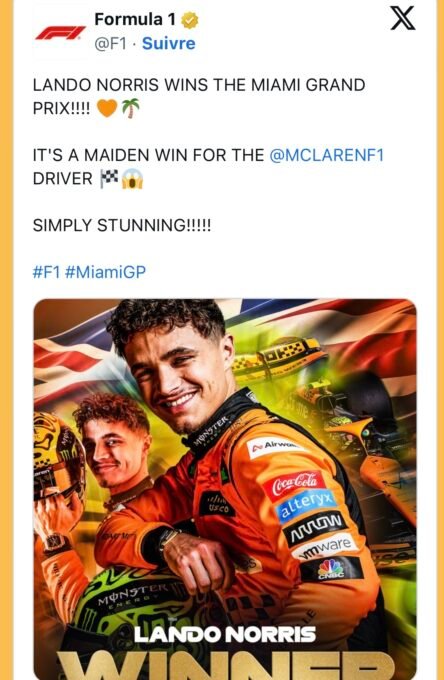The width and height of the screenshot is (444, 680).
Task: Click the palm tree emoji
Action: 130,108
